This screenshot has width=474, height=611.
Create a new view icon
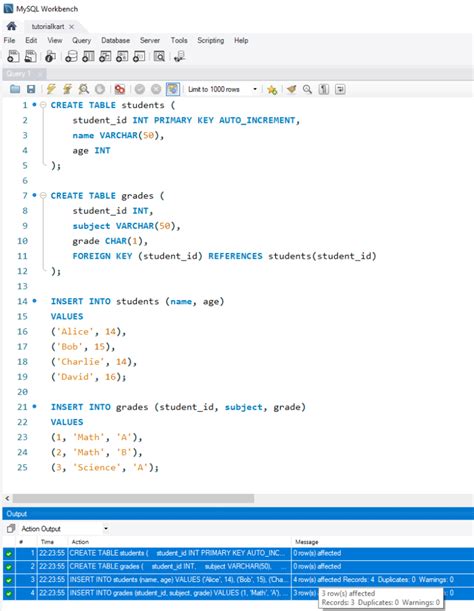point(105,57)
